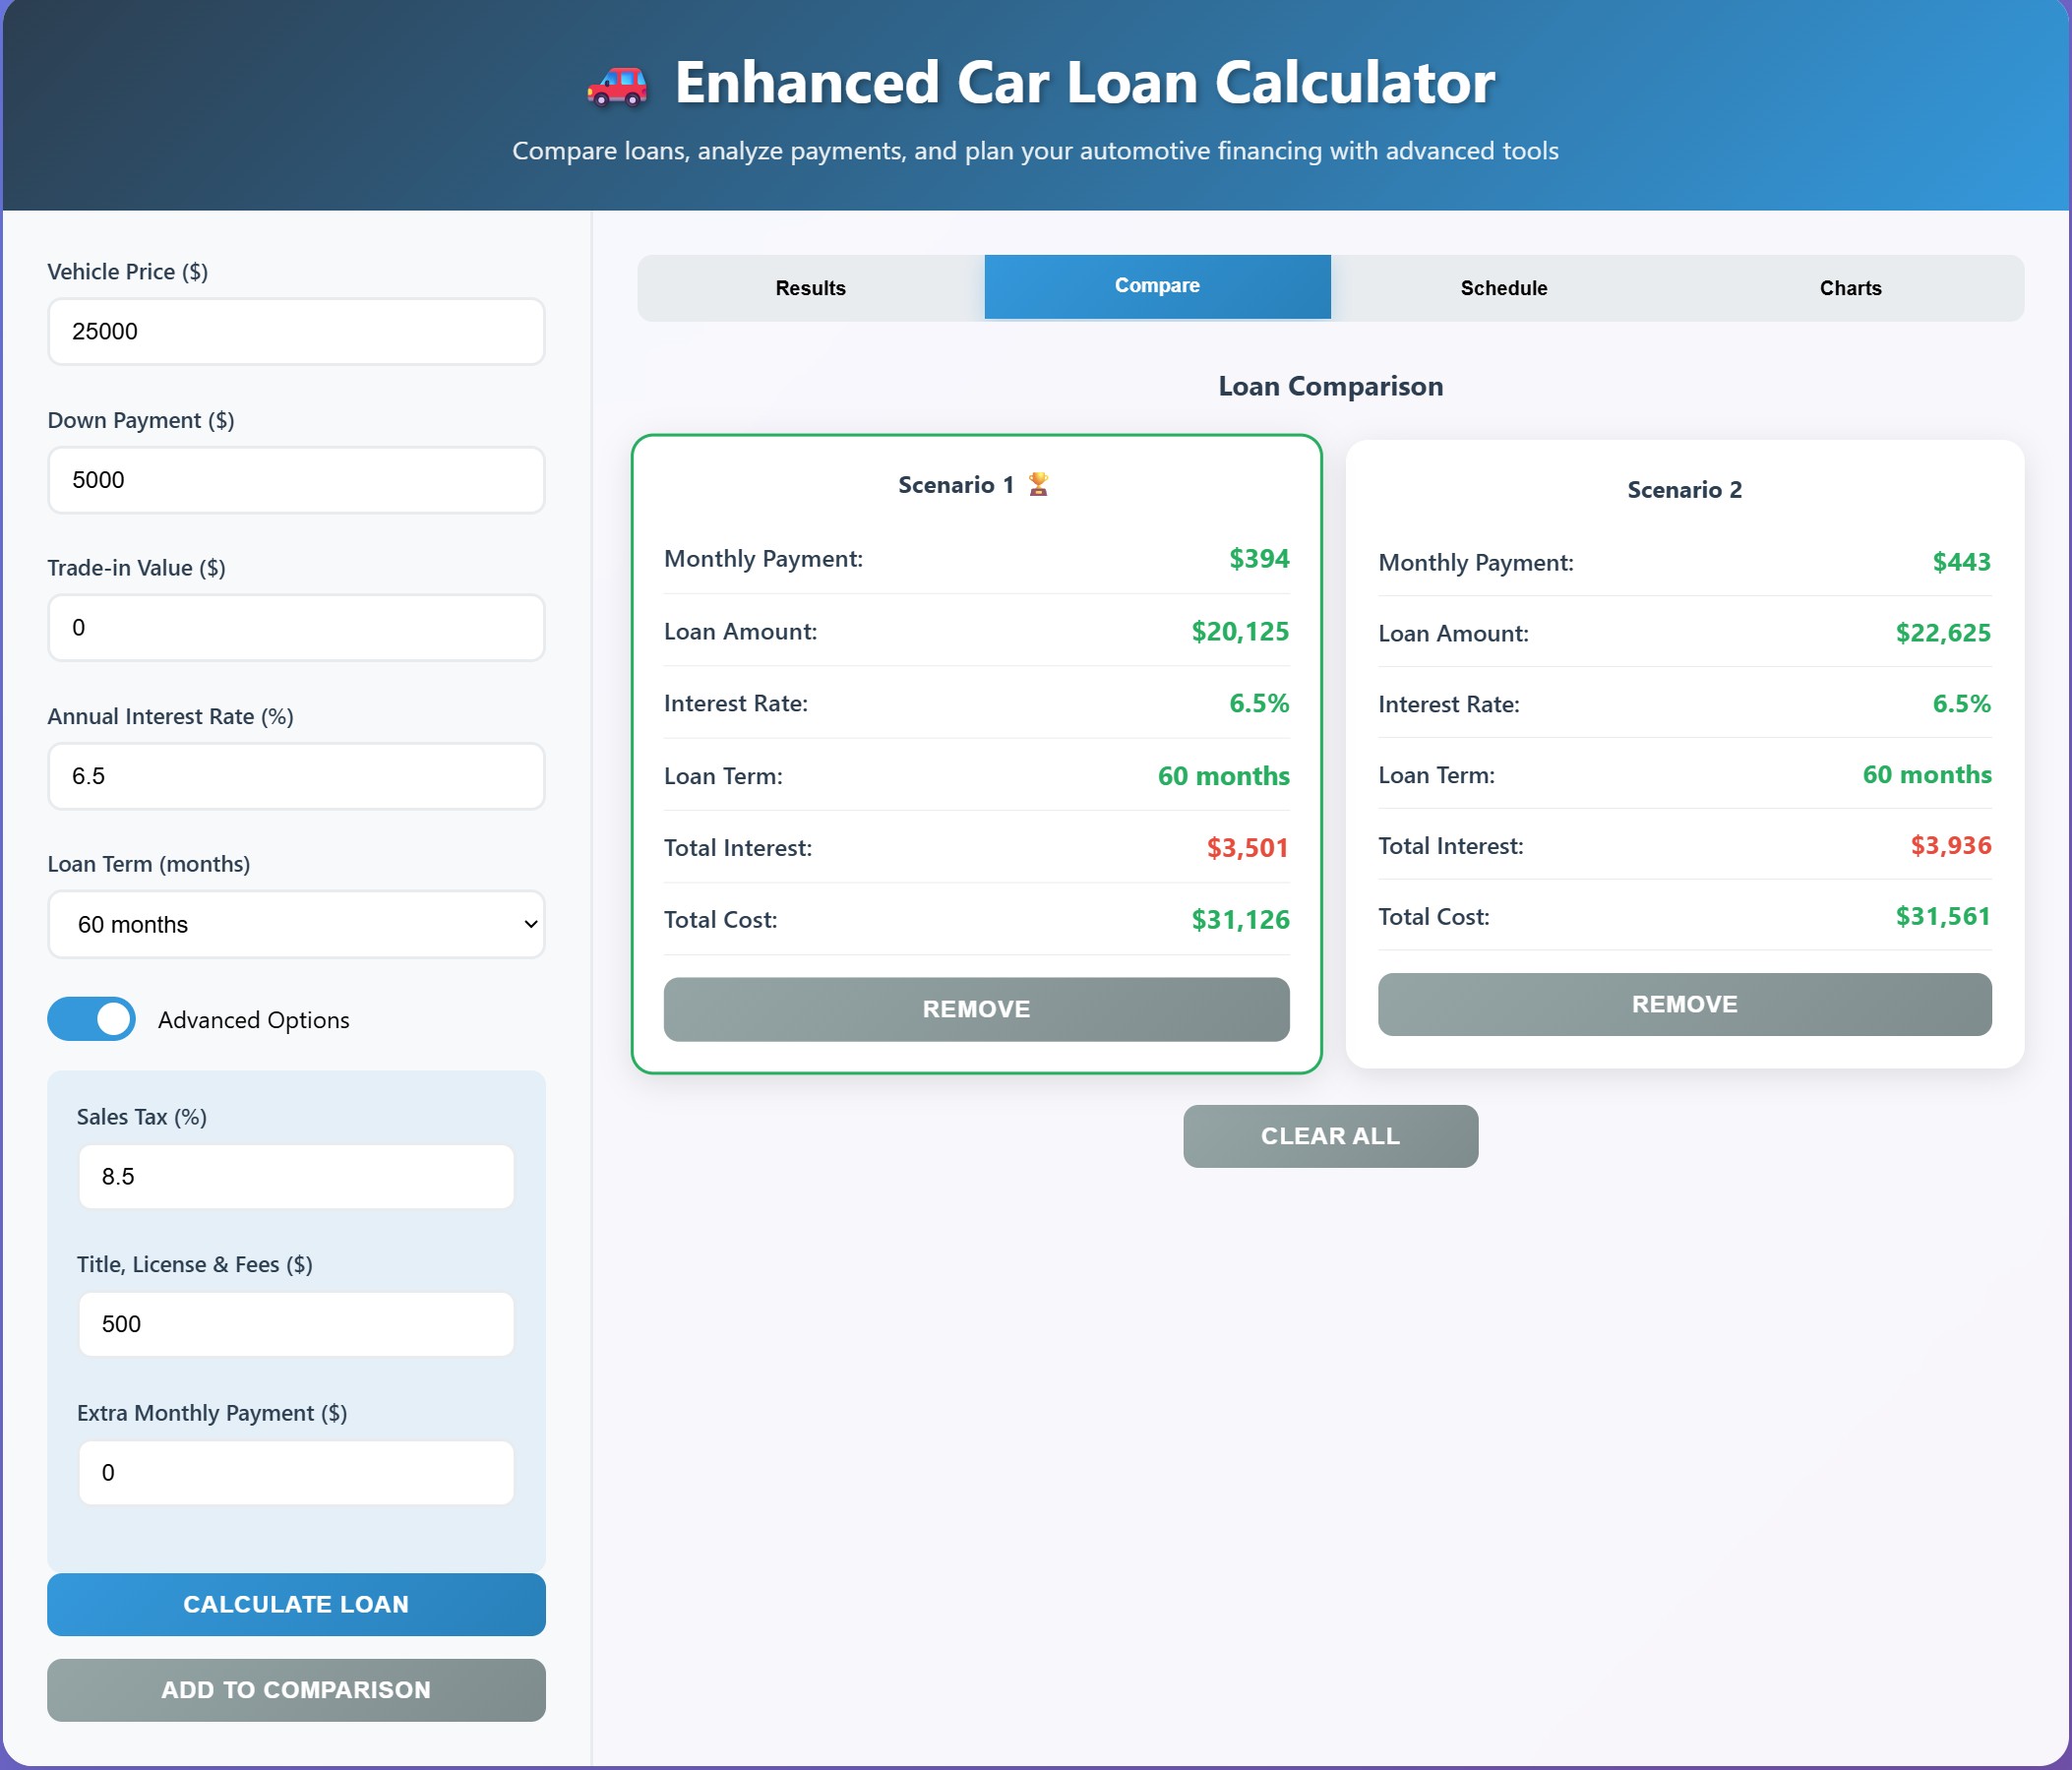2072x1770 pixels.
Task: Click Clear All to reset comparisons
Action: click(1330, 1136)
